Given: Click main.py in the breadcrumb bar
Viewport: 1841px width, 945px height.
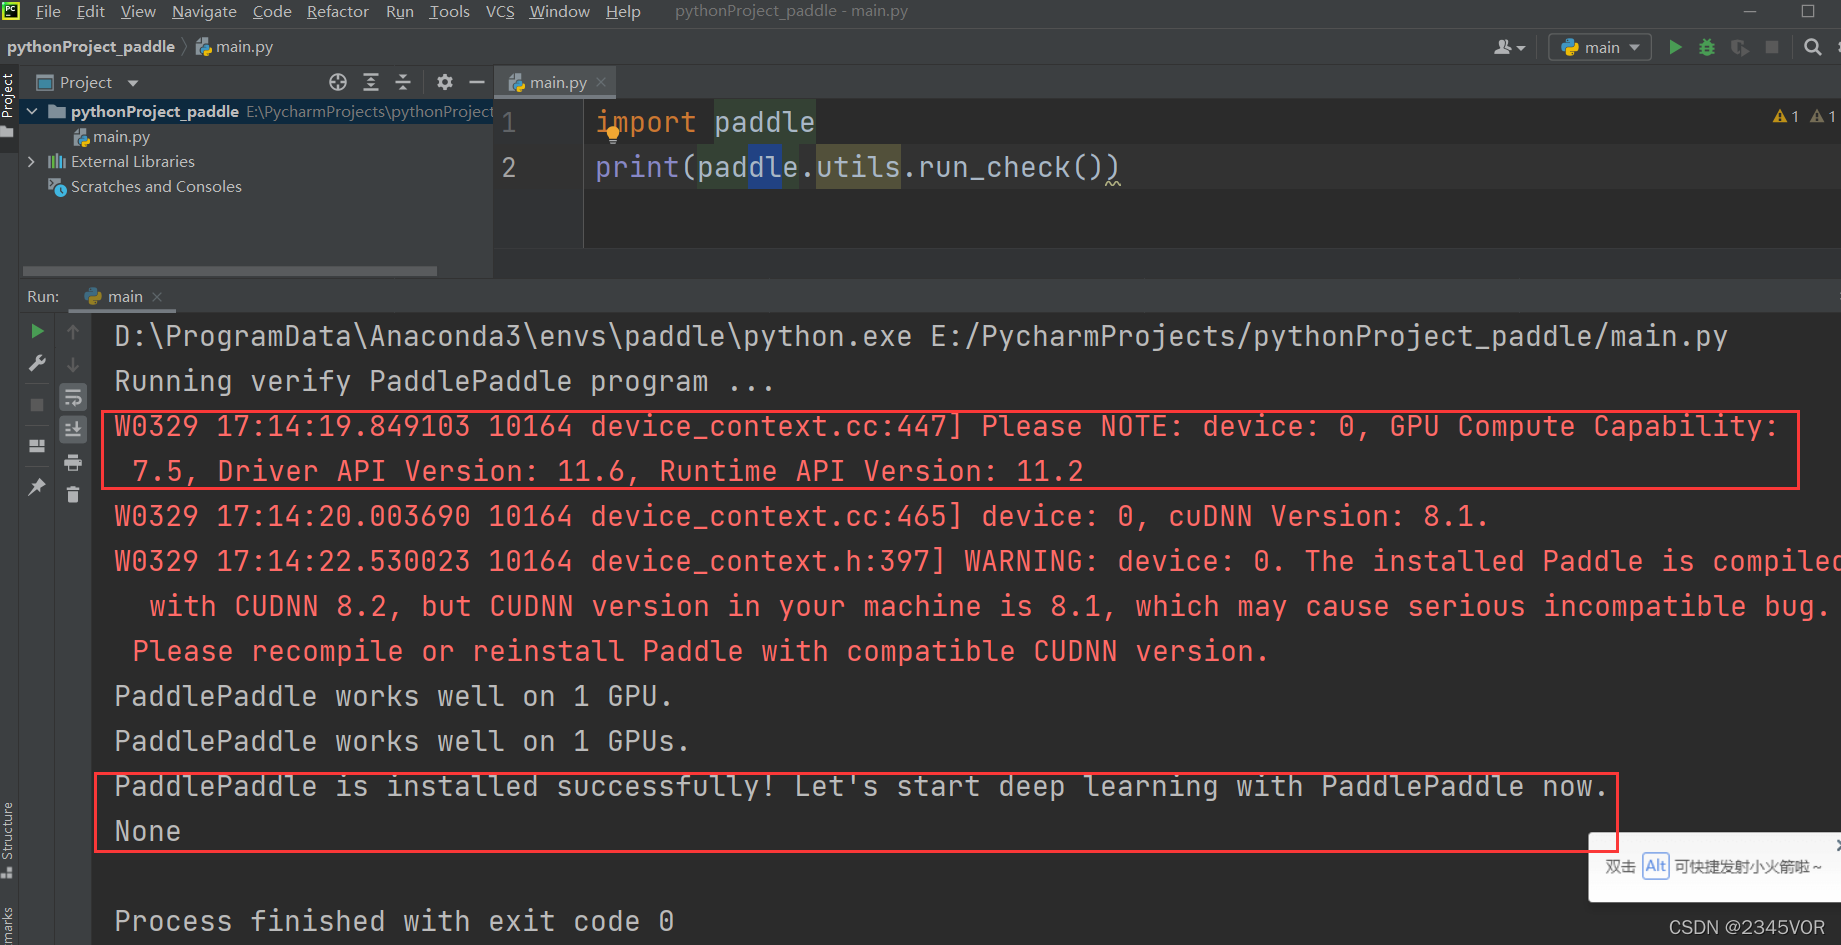Looking at the screenshot, I should point(243,46).
